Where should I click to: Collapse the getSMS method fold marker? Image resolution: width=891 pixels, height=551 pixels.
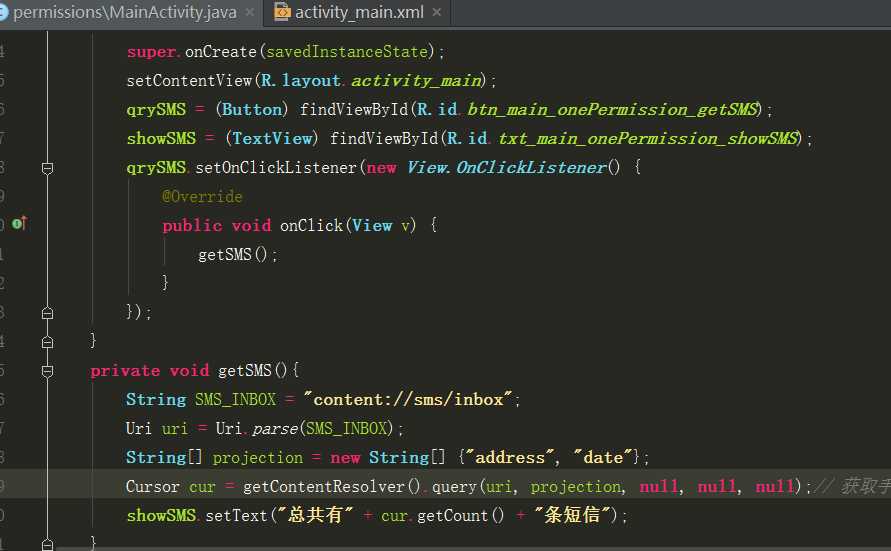point(48,371)
